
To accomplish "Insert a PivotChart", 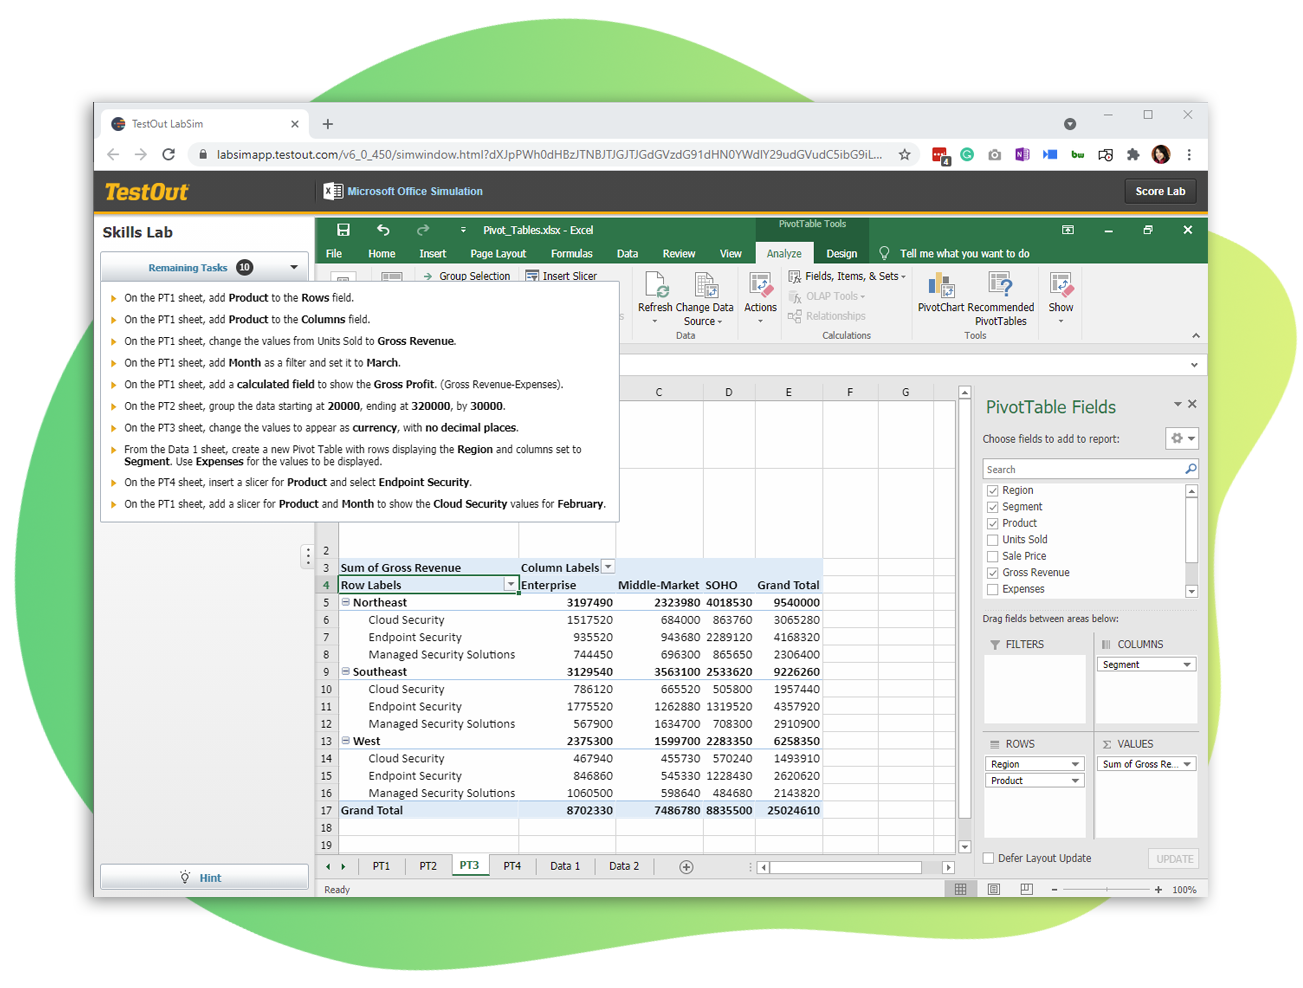I will point(941,293).
